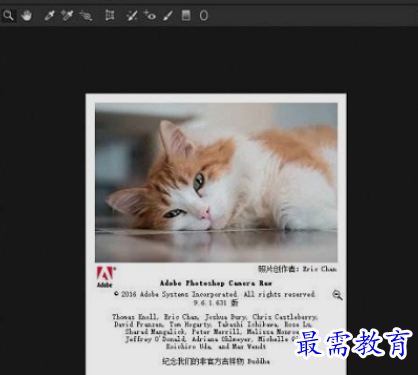Click the "Adobe Photoshop Camera Raw" title text
This screenshot has height=375, width=418.
pos(216,283)
